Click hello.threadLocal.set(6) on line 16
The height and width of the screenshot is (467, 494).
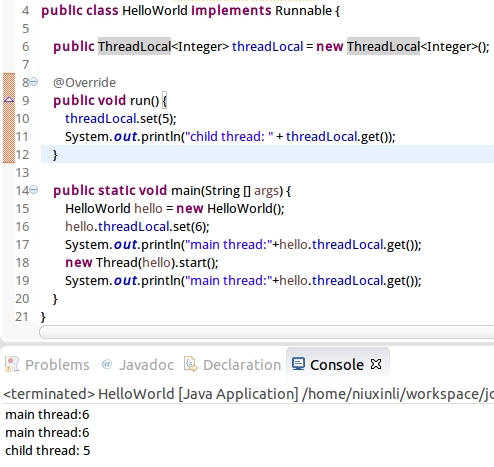(137, 227)
